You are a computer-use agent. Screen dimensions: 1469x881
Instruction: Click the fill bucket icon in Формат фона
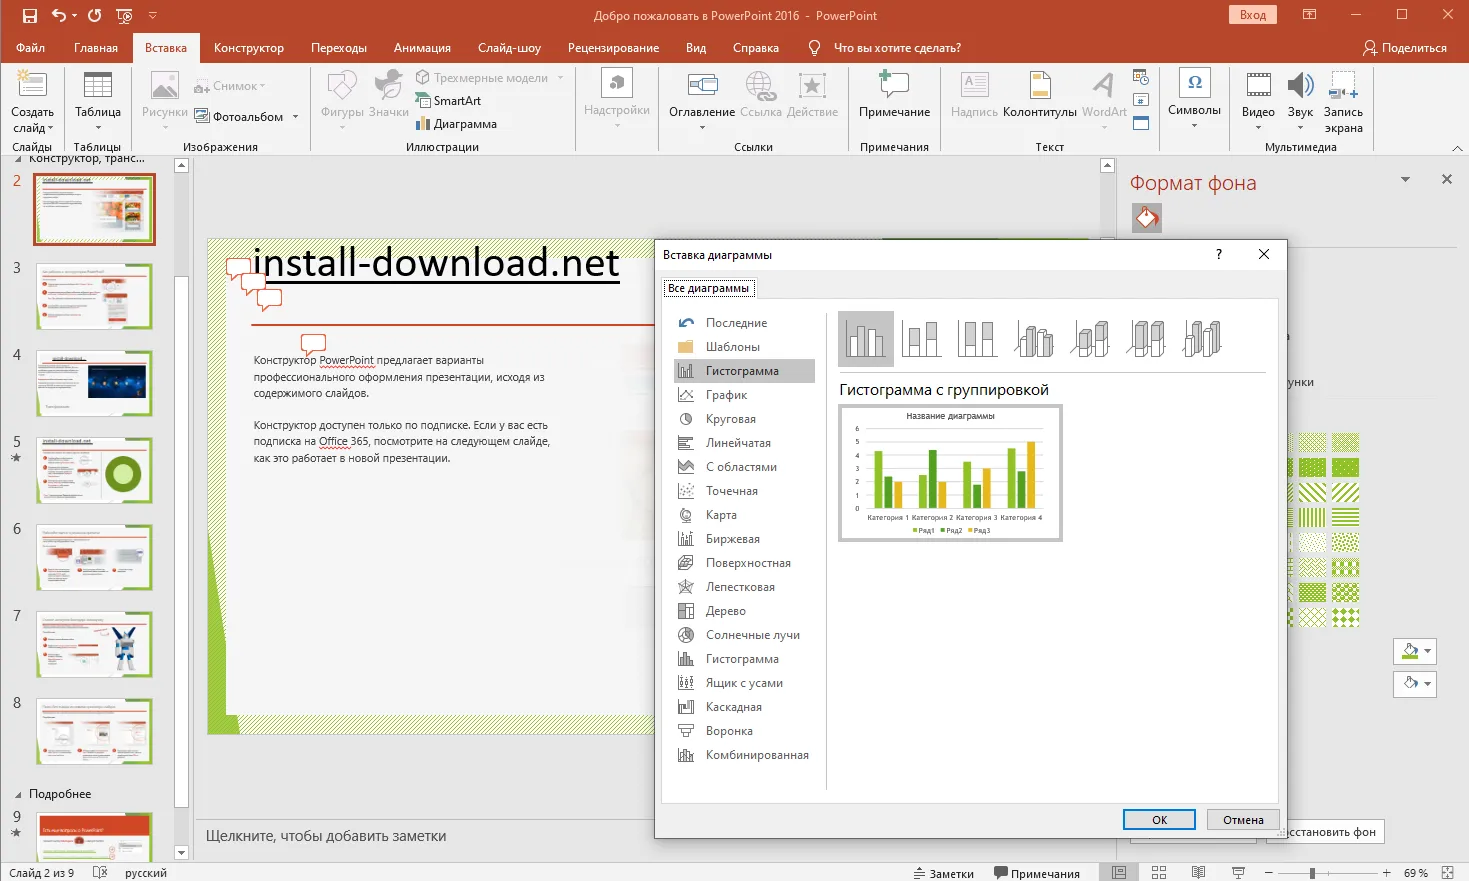coord(1147,217)
